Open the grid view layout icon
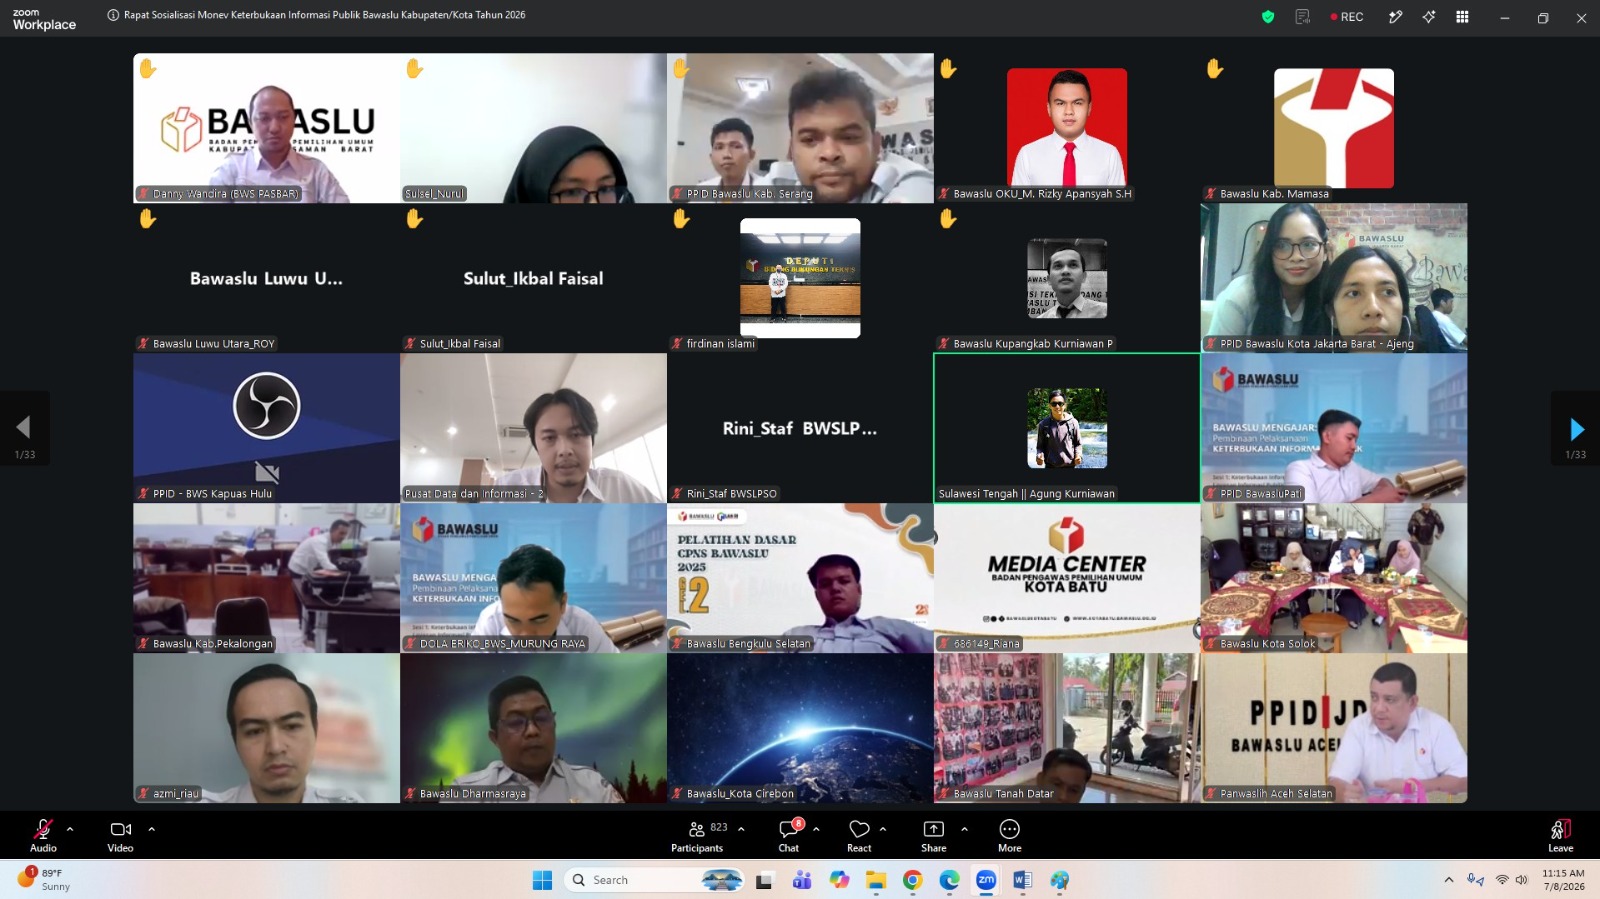The image size is (1600, 899). [1462, 17]
